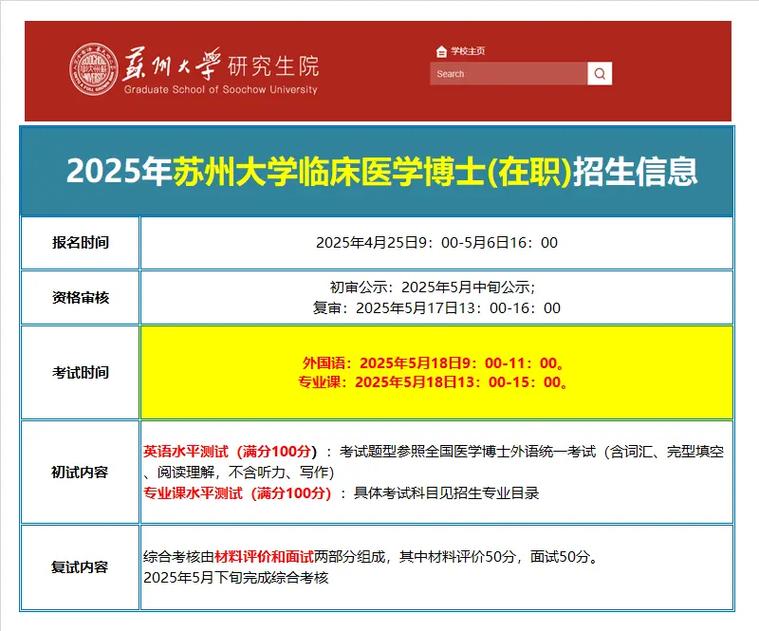
Task: Click the 苏州大学 研究生院 title text
Action: [221, 65]
